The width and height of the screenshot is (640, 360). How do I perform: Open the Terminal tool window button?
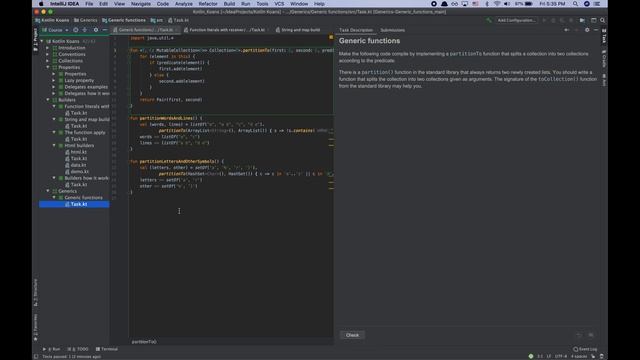(x=107, y=349)
